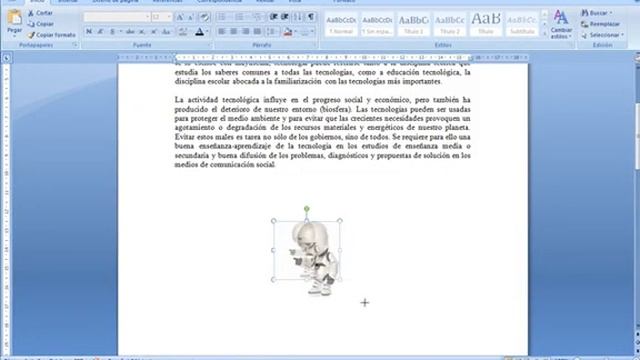Viewport: 640px width, 360px height.
Task: Click the top-right image sizing handle
Action: (340, 221)
